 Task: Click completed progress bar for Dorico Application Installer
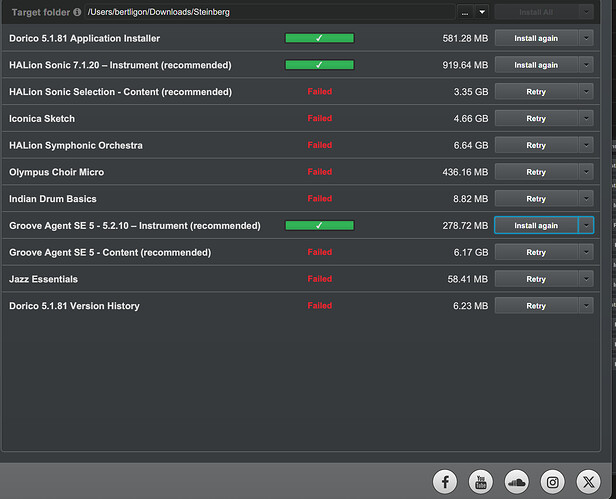(319, 38)
